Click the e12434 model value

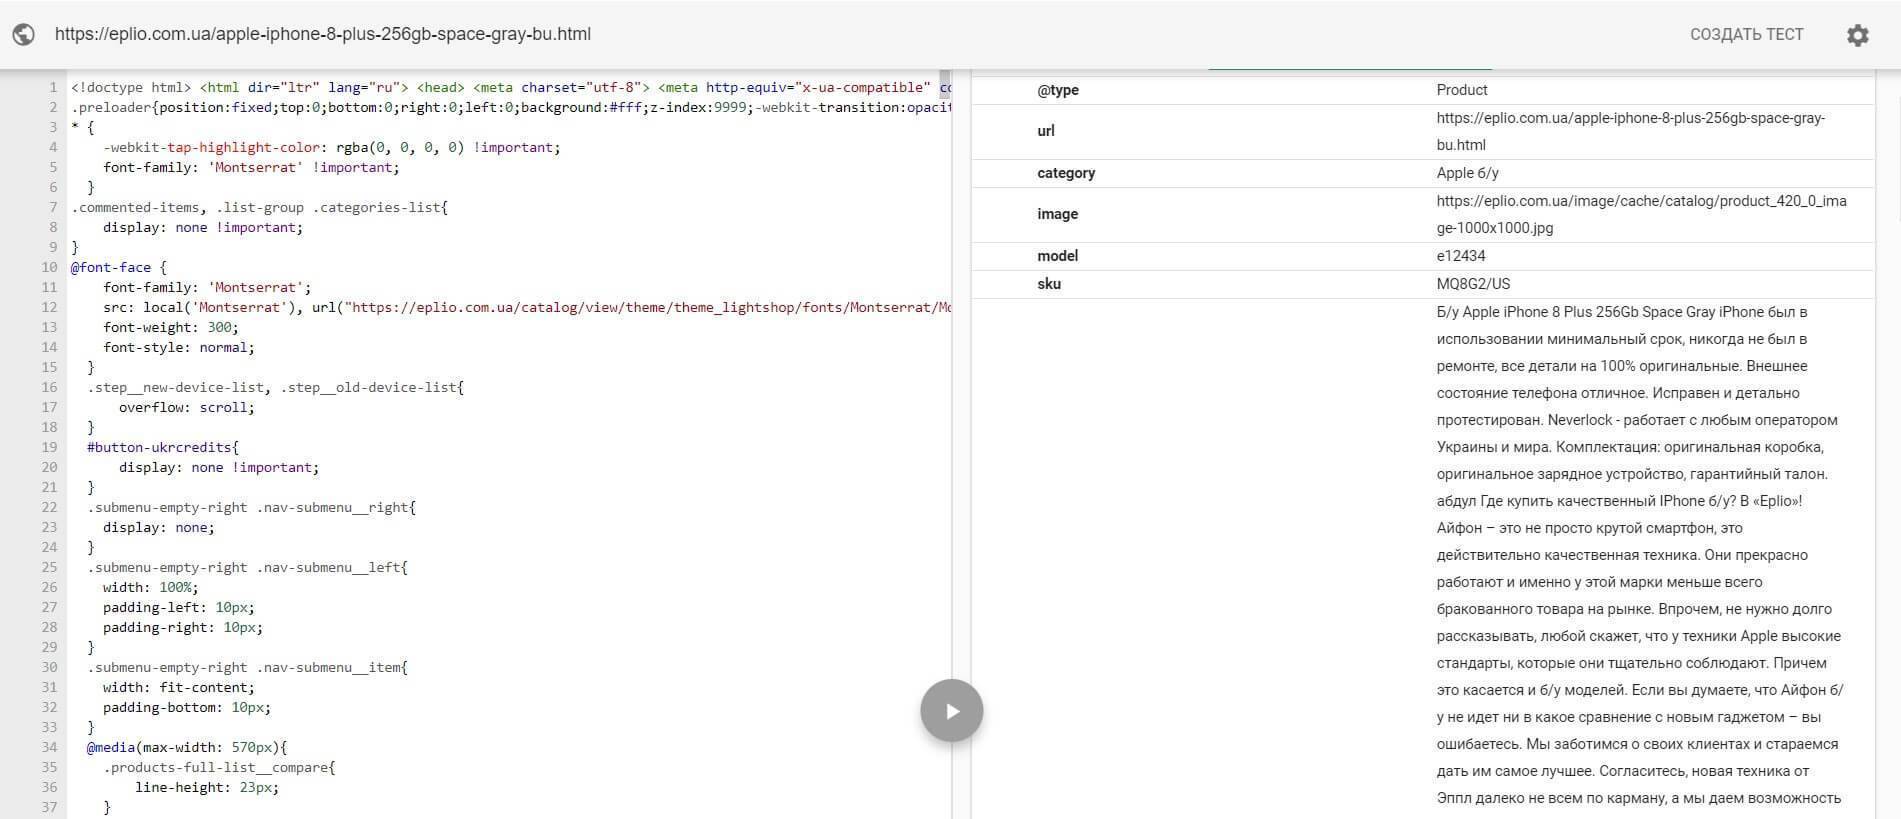point(1461,256)
